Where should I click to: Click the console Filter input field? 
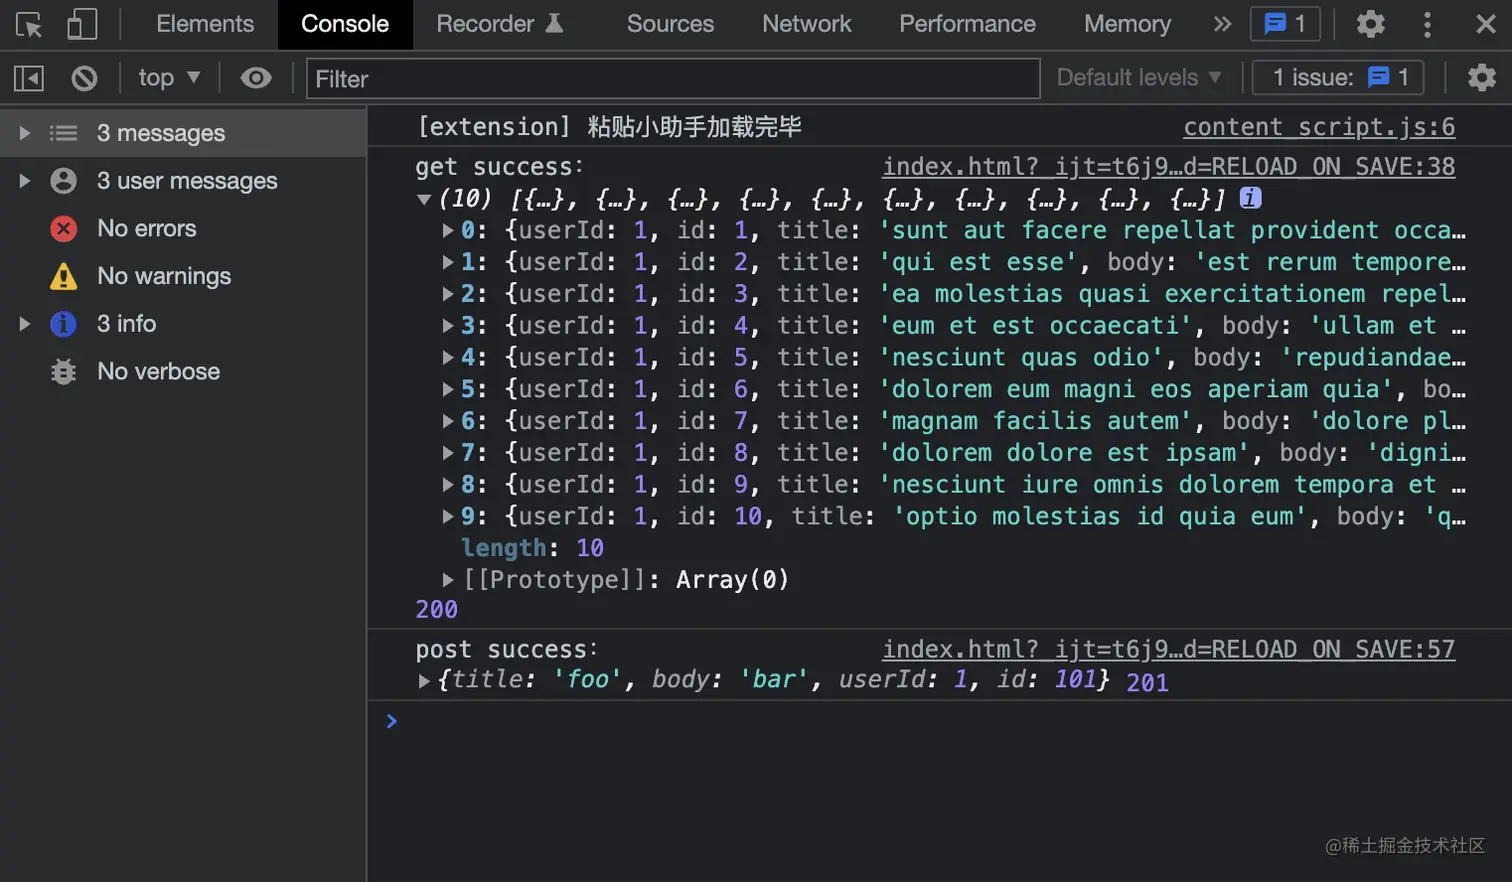tap(672, 79)
